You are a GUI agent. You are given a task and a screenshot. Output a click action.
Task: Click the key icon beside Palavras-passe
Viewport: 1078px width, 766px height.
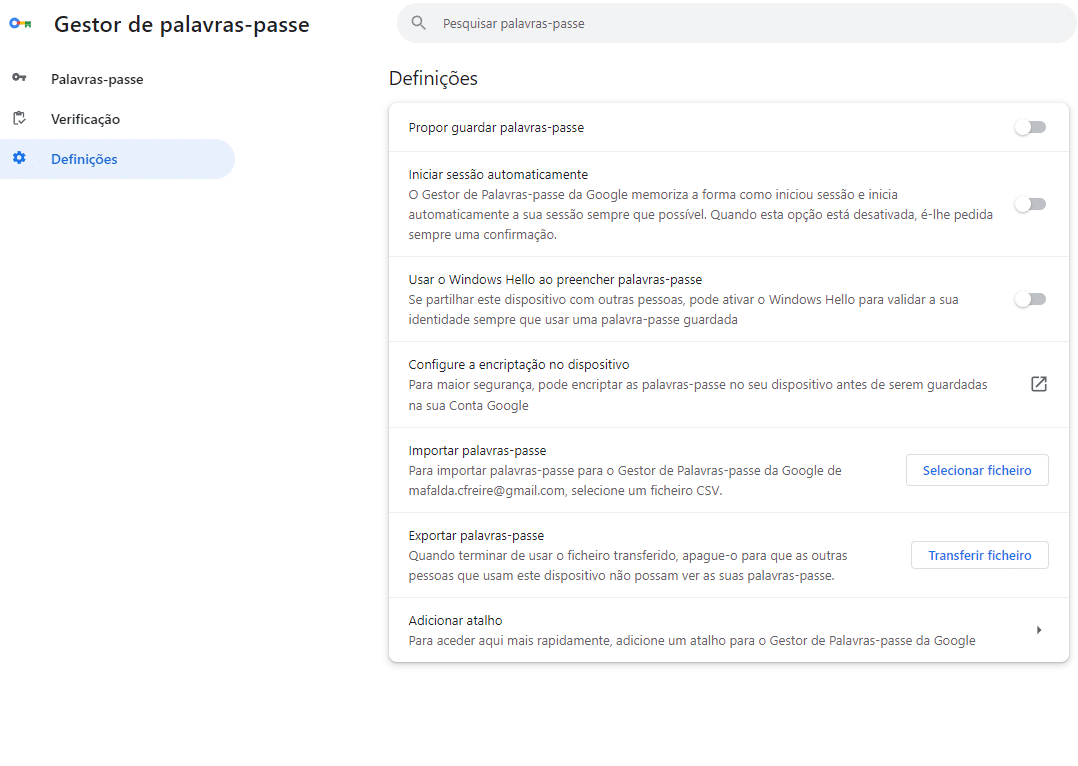(19, 78)
